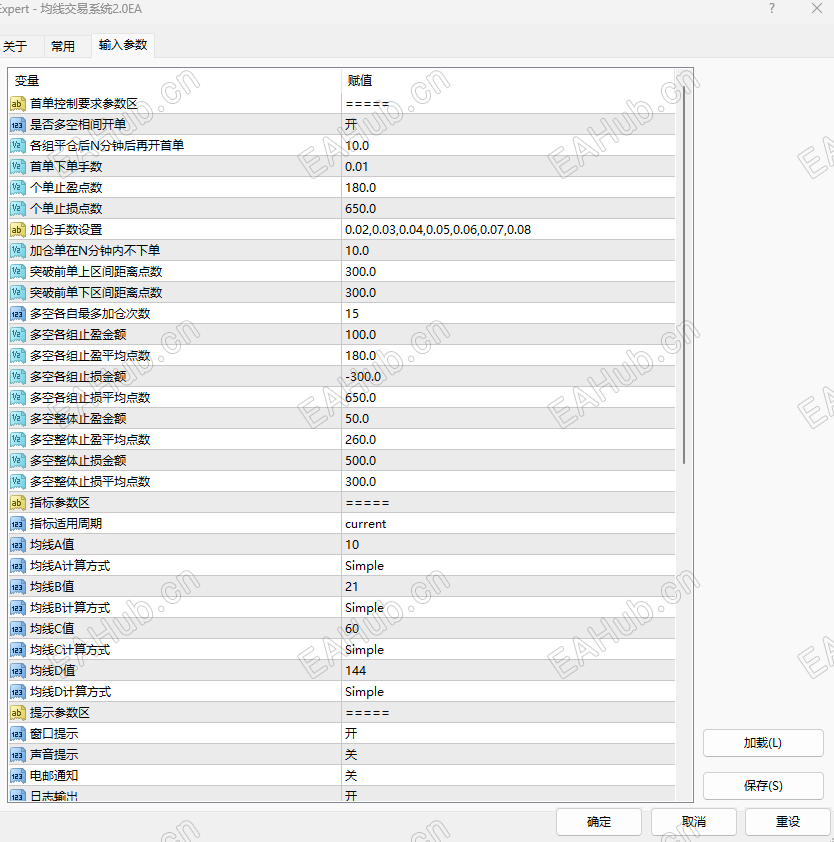Click the icon beside 多空各组止盈金额
Viewport: 834px width, 842px height.
18,335
